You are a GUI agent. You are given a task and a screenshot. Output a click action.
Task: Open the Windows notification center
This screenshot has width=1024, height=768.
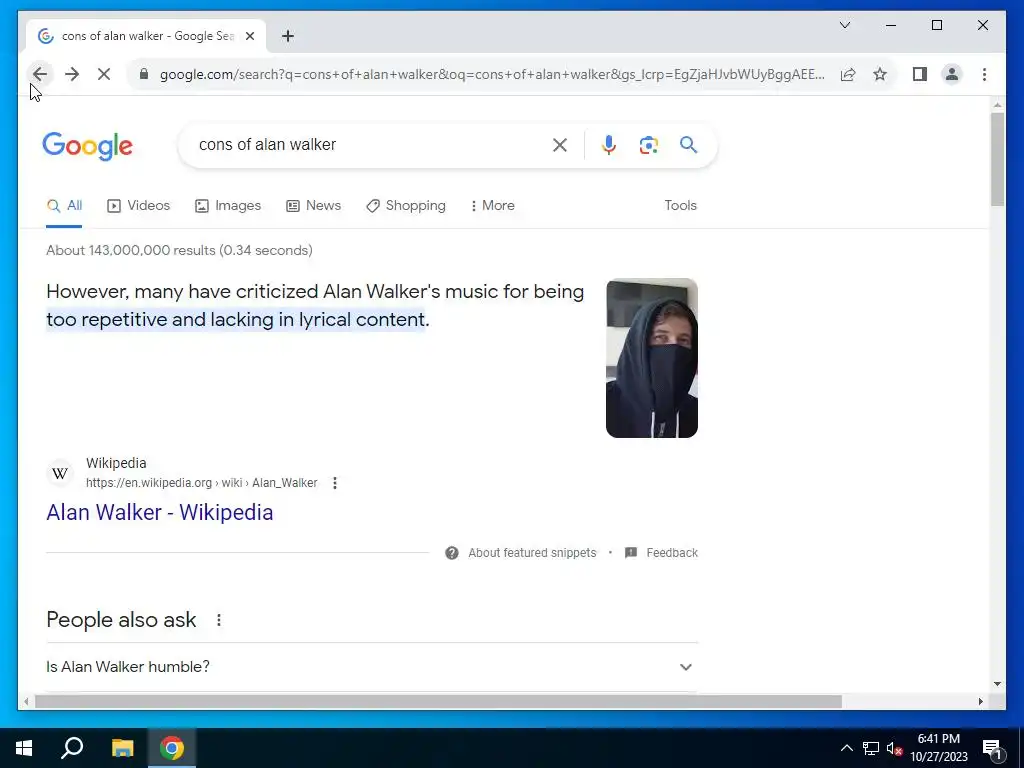[992, 748]
